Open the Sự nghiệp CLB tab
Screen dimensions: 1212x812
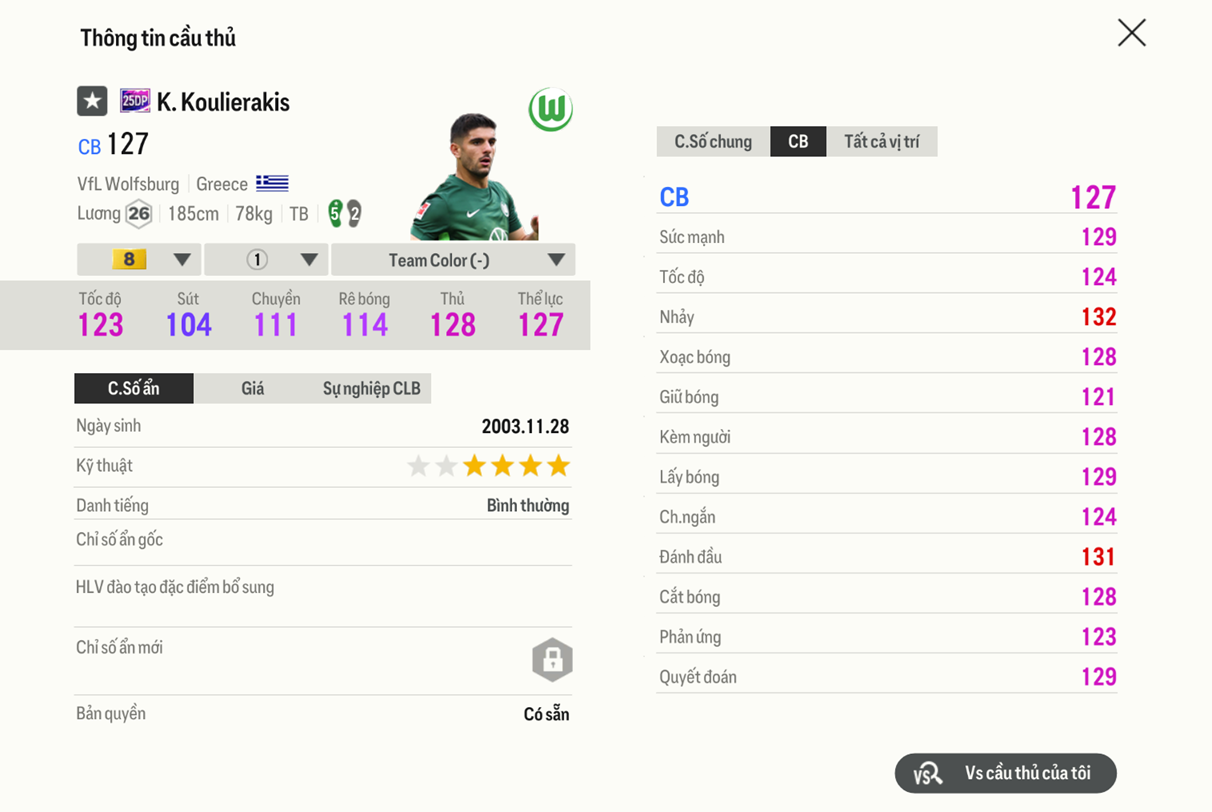(371, 389)
